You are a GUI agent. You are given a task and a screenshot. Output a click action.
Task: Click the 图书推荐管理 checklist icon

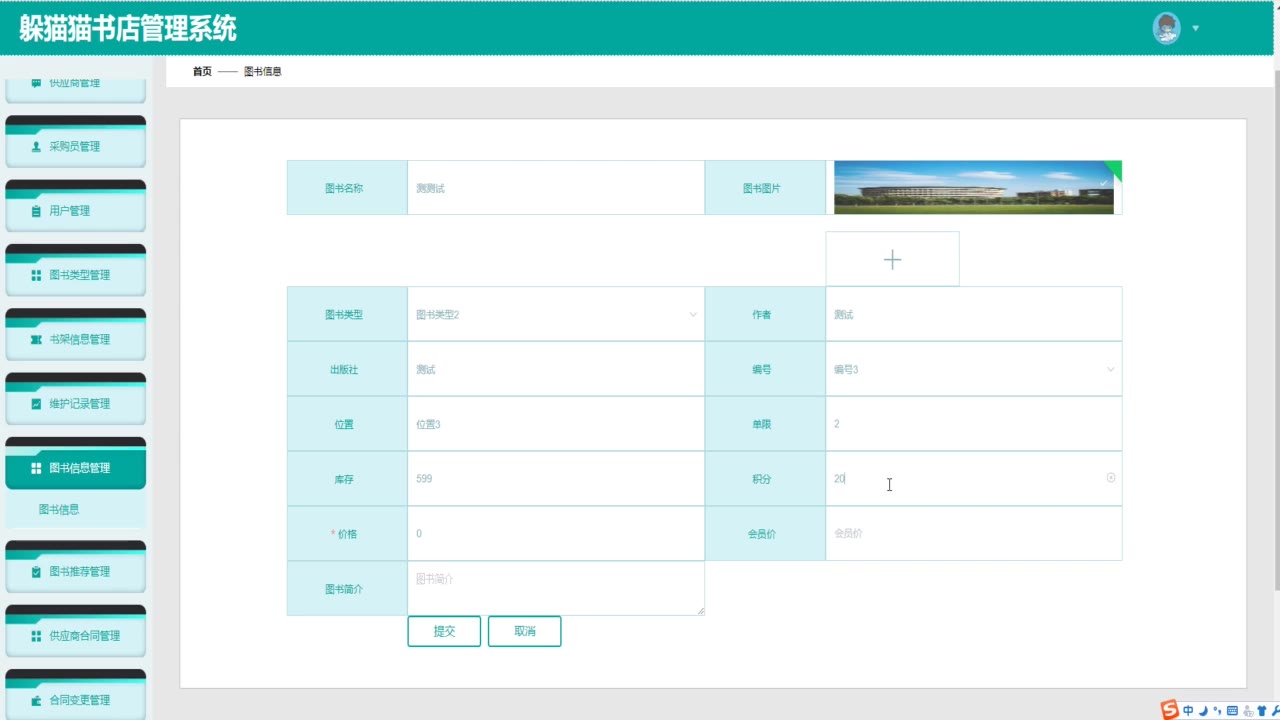pos(37,572)
